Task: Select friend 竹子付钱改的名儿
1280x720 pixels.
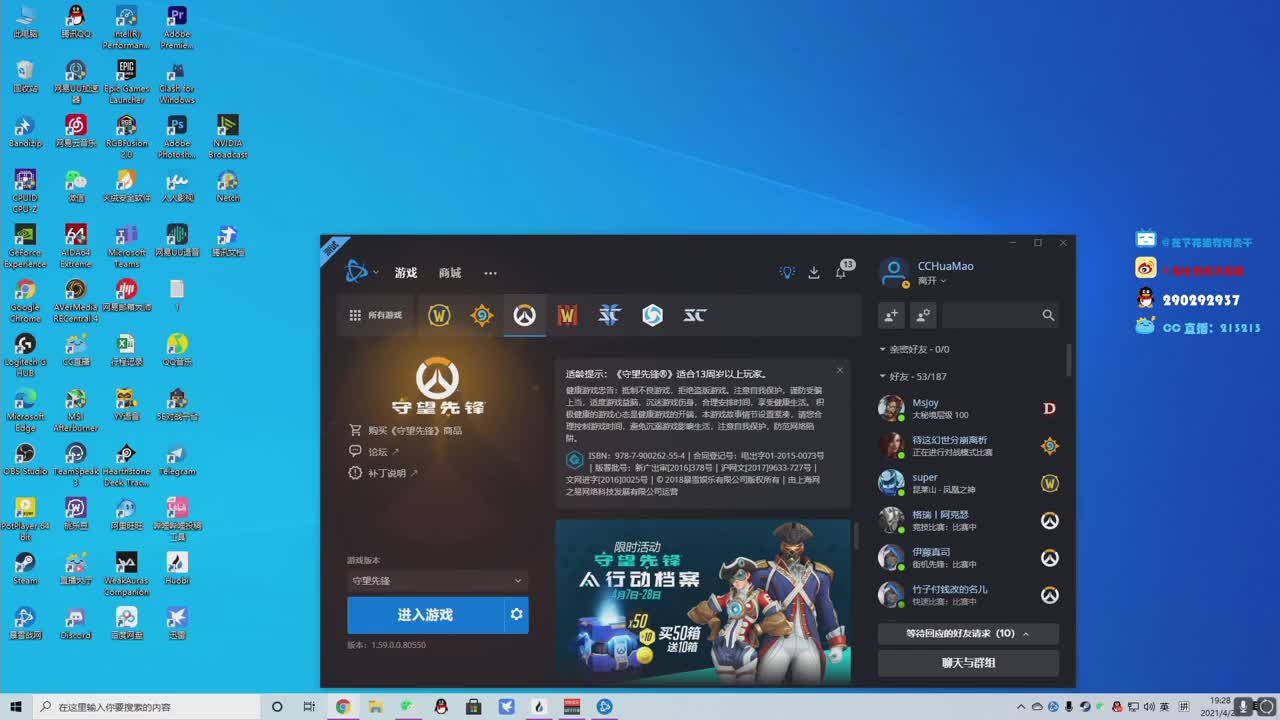Action: (968, 595)
